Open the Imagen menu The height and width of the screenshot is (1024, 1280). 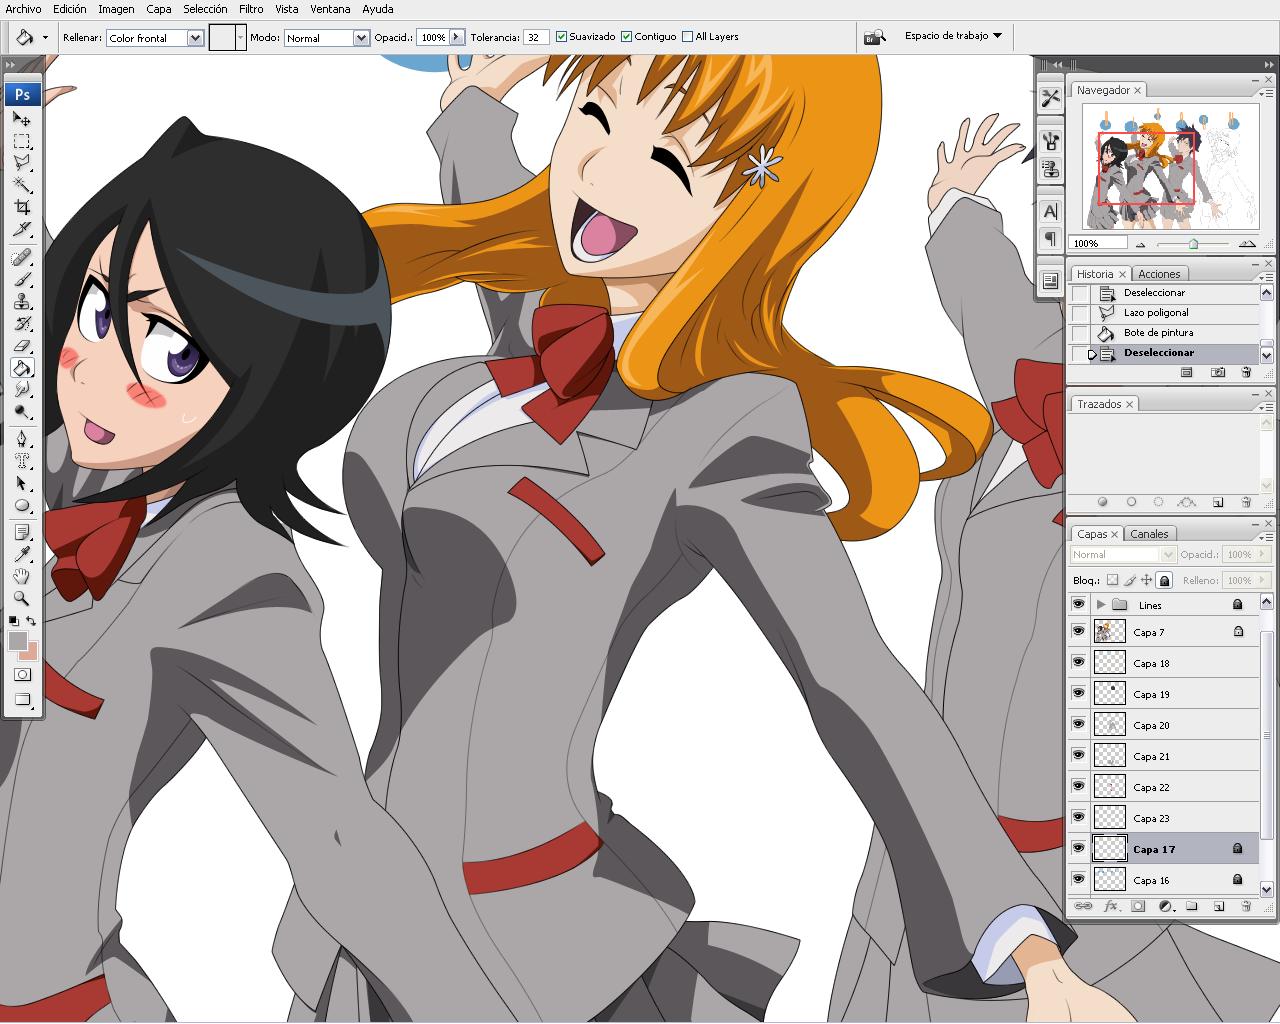point(116,9)
